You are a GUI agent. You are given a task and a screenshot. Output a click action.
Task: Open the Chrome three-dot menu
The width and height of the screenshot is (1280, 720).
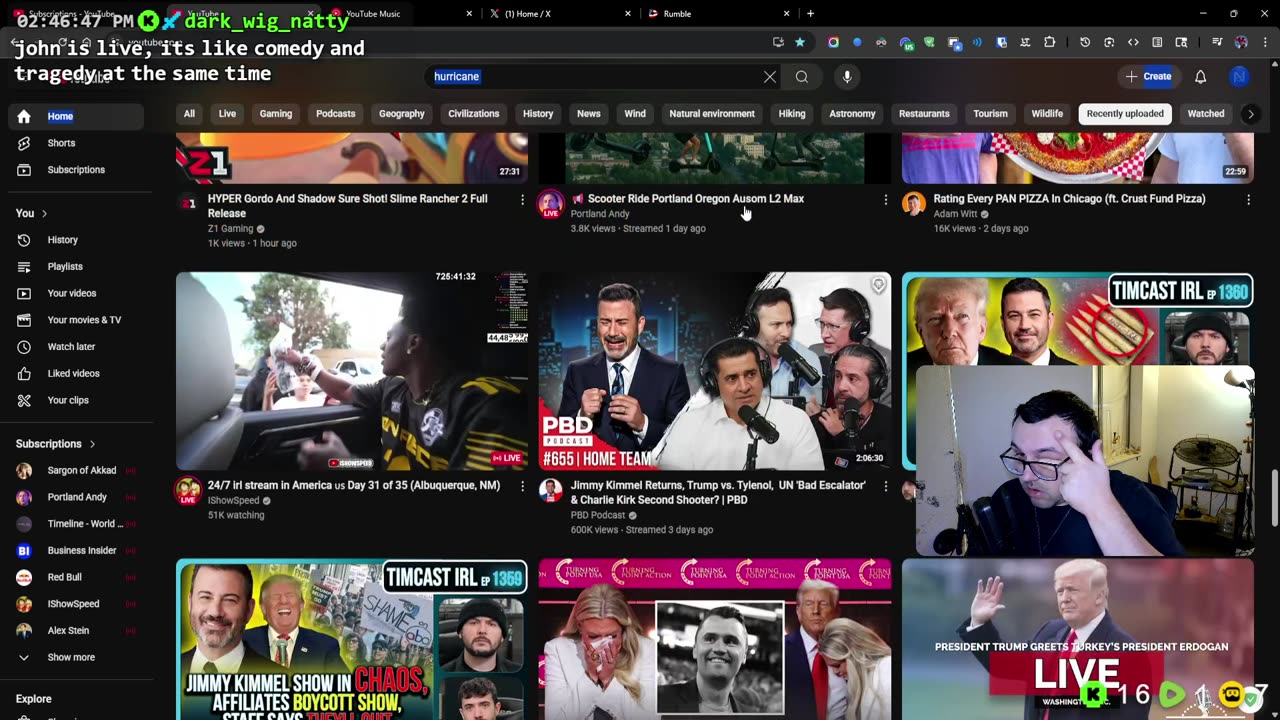point(1264,42)
